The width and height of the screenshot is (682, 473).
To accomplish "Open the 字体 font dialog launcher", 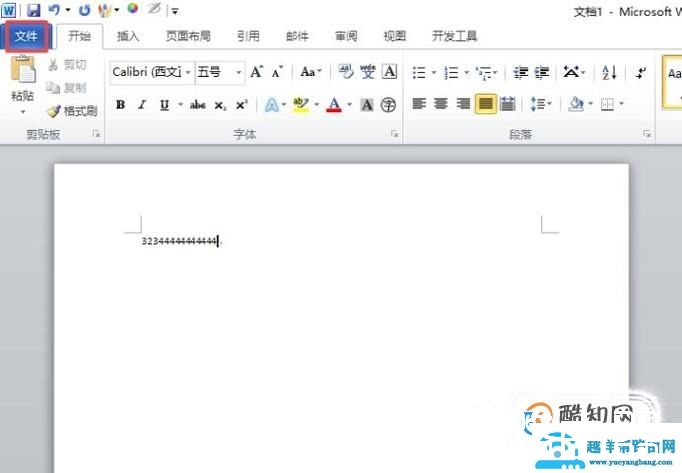I will (394, 134).
